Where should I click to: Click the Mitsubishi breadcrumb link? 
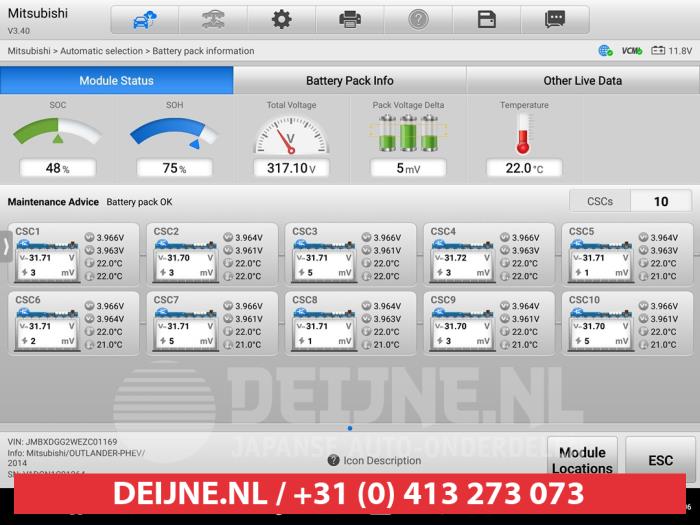pos(29,51)
